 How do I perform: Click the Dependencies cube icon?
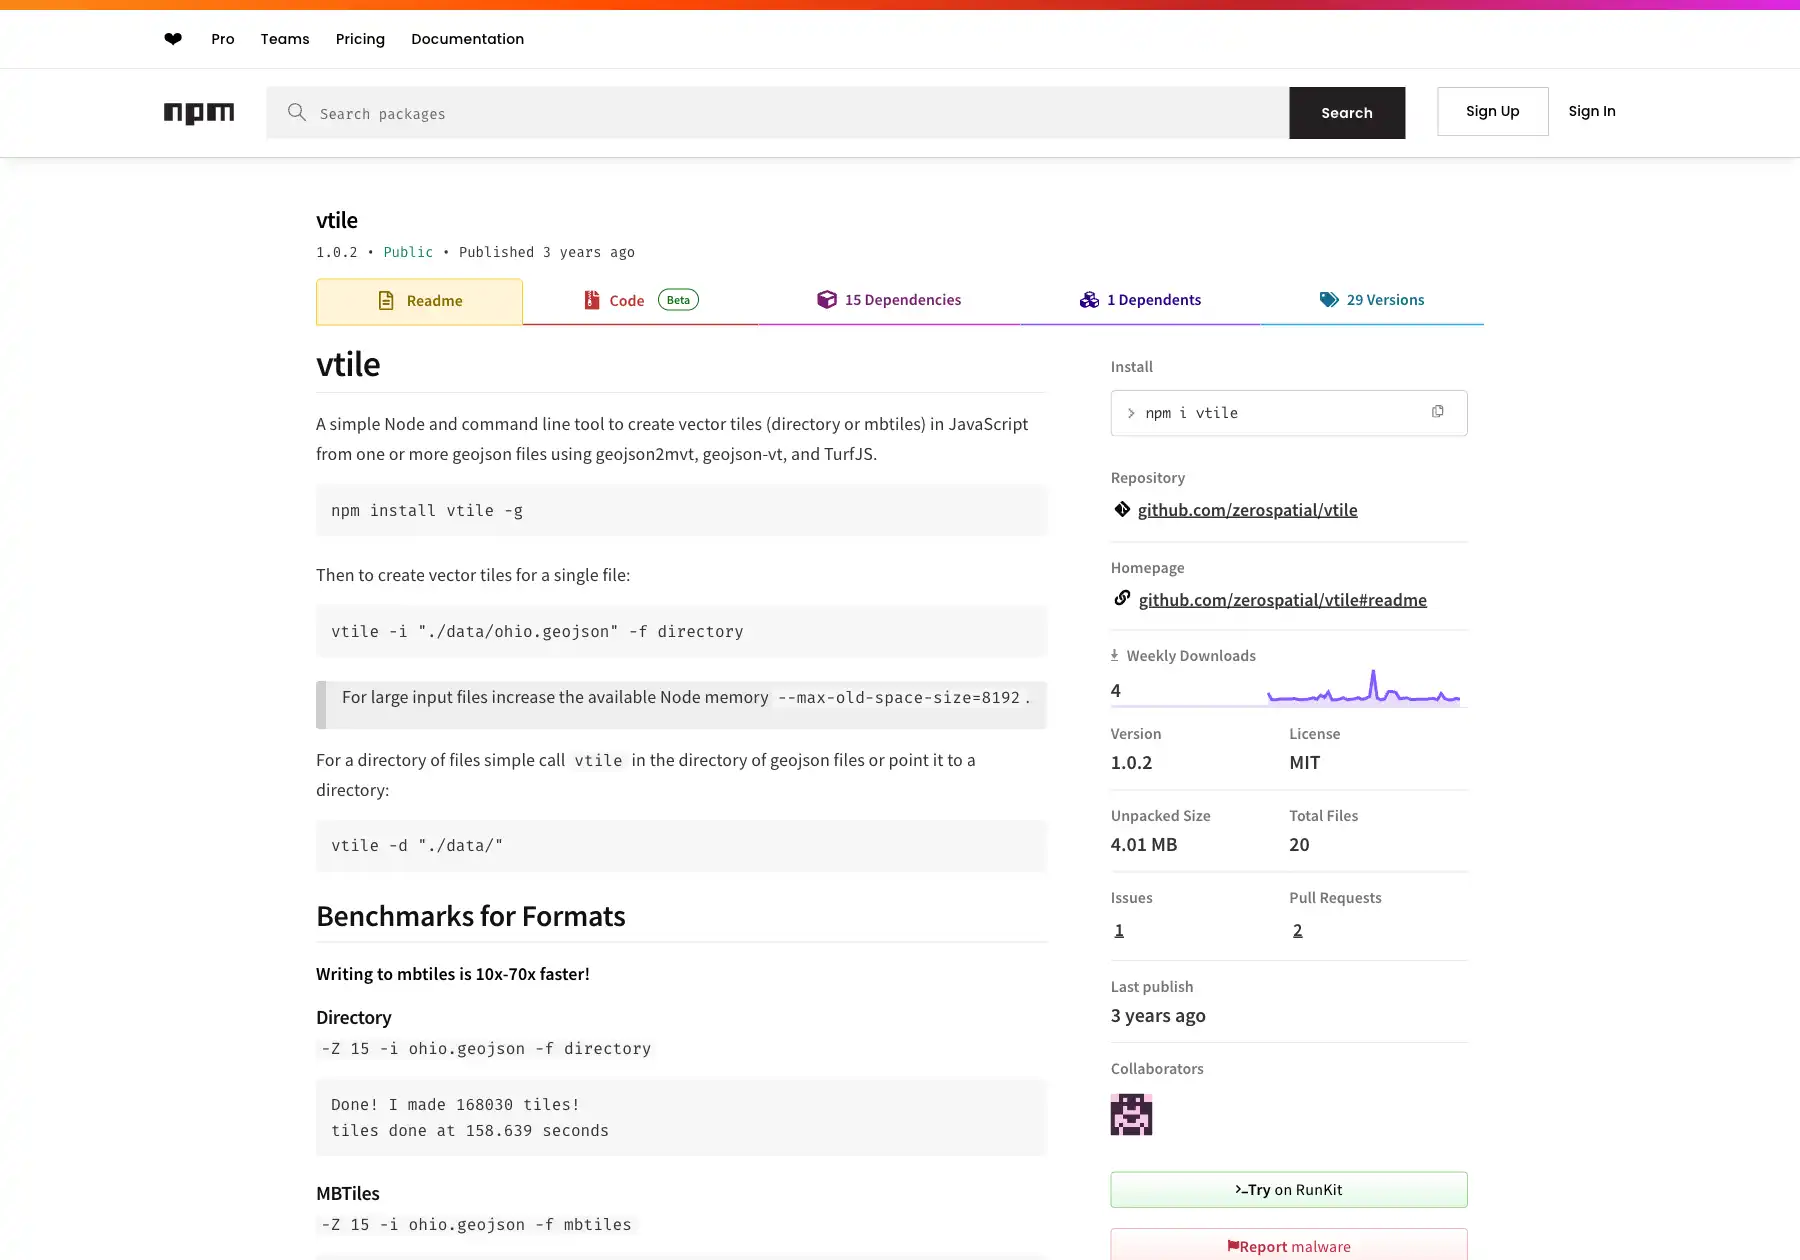click(826, 300)
